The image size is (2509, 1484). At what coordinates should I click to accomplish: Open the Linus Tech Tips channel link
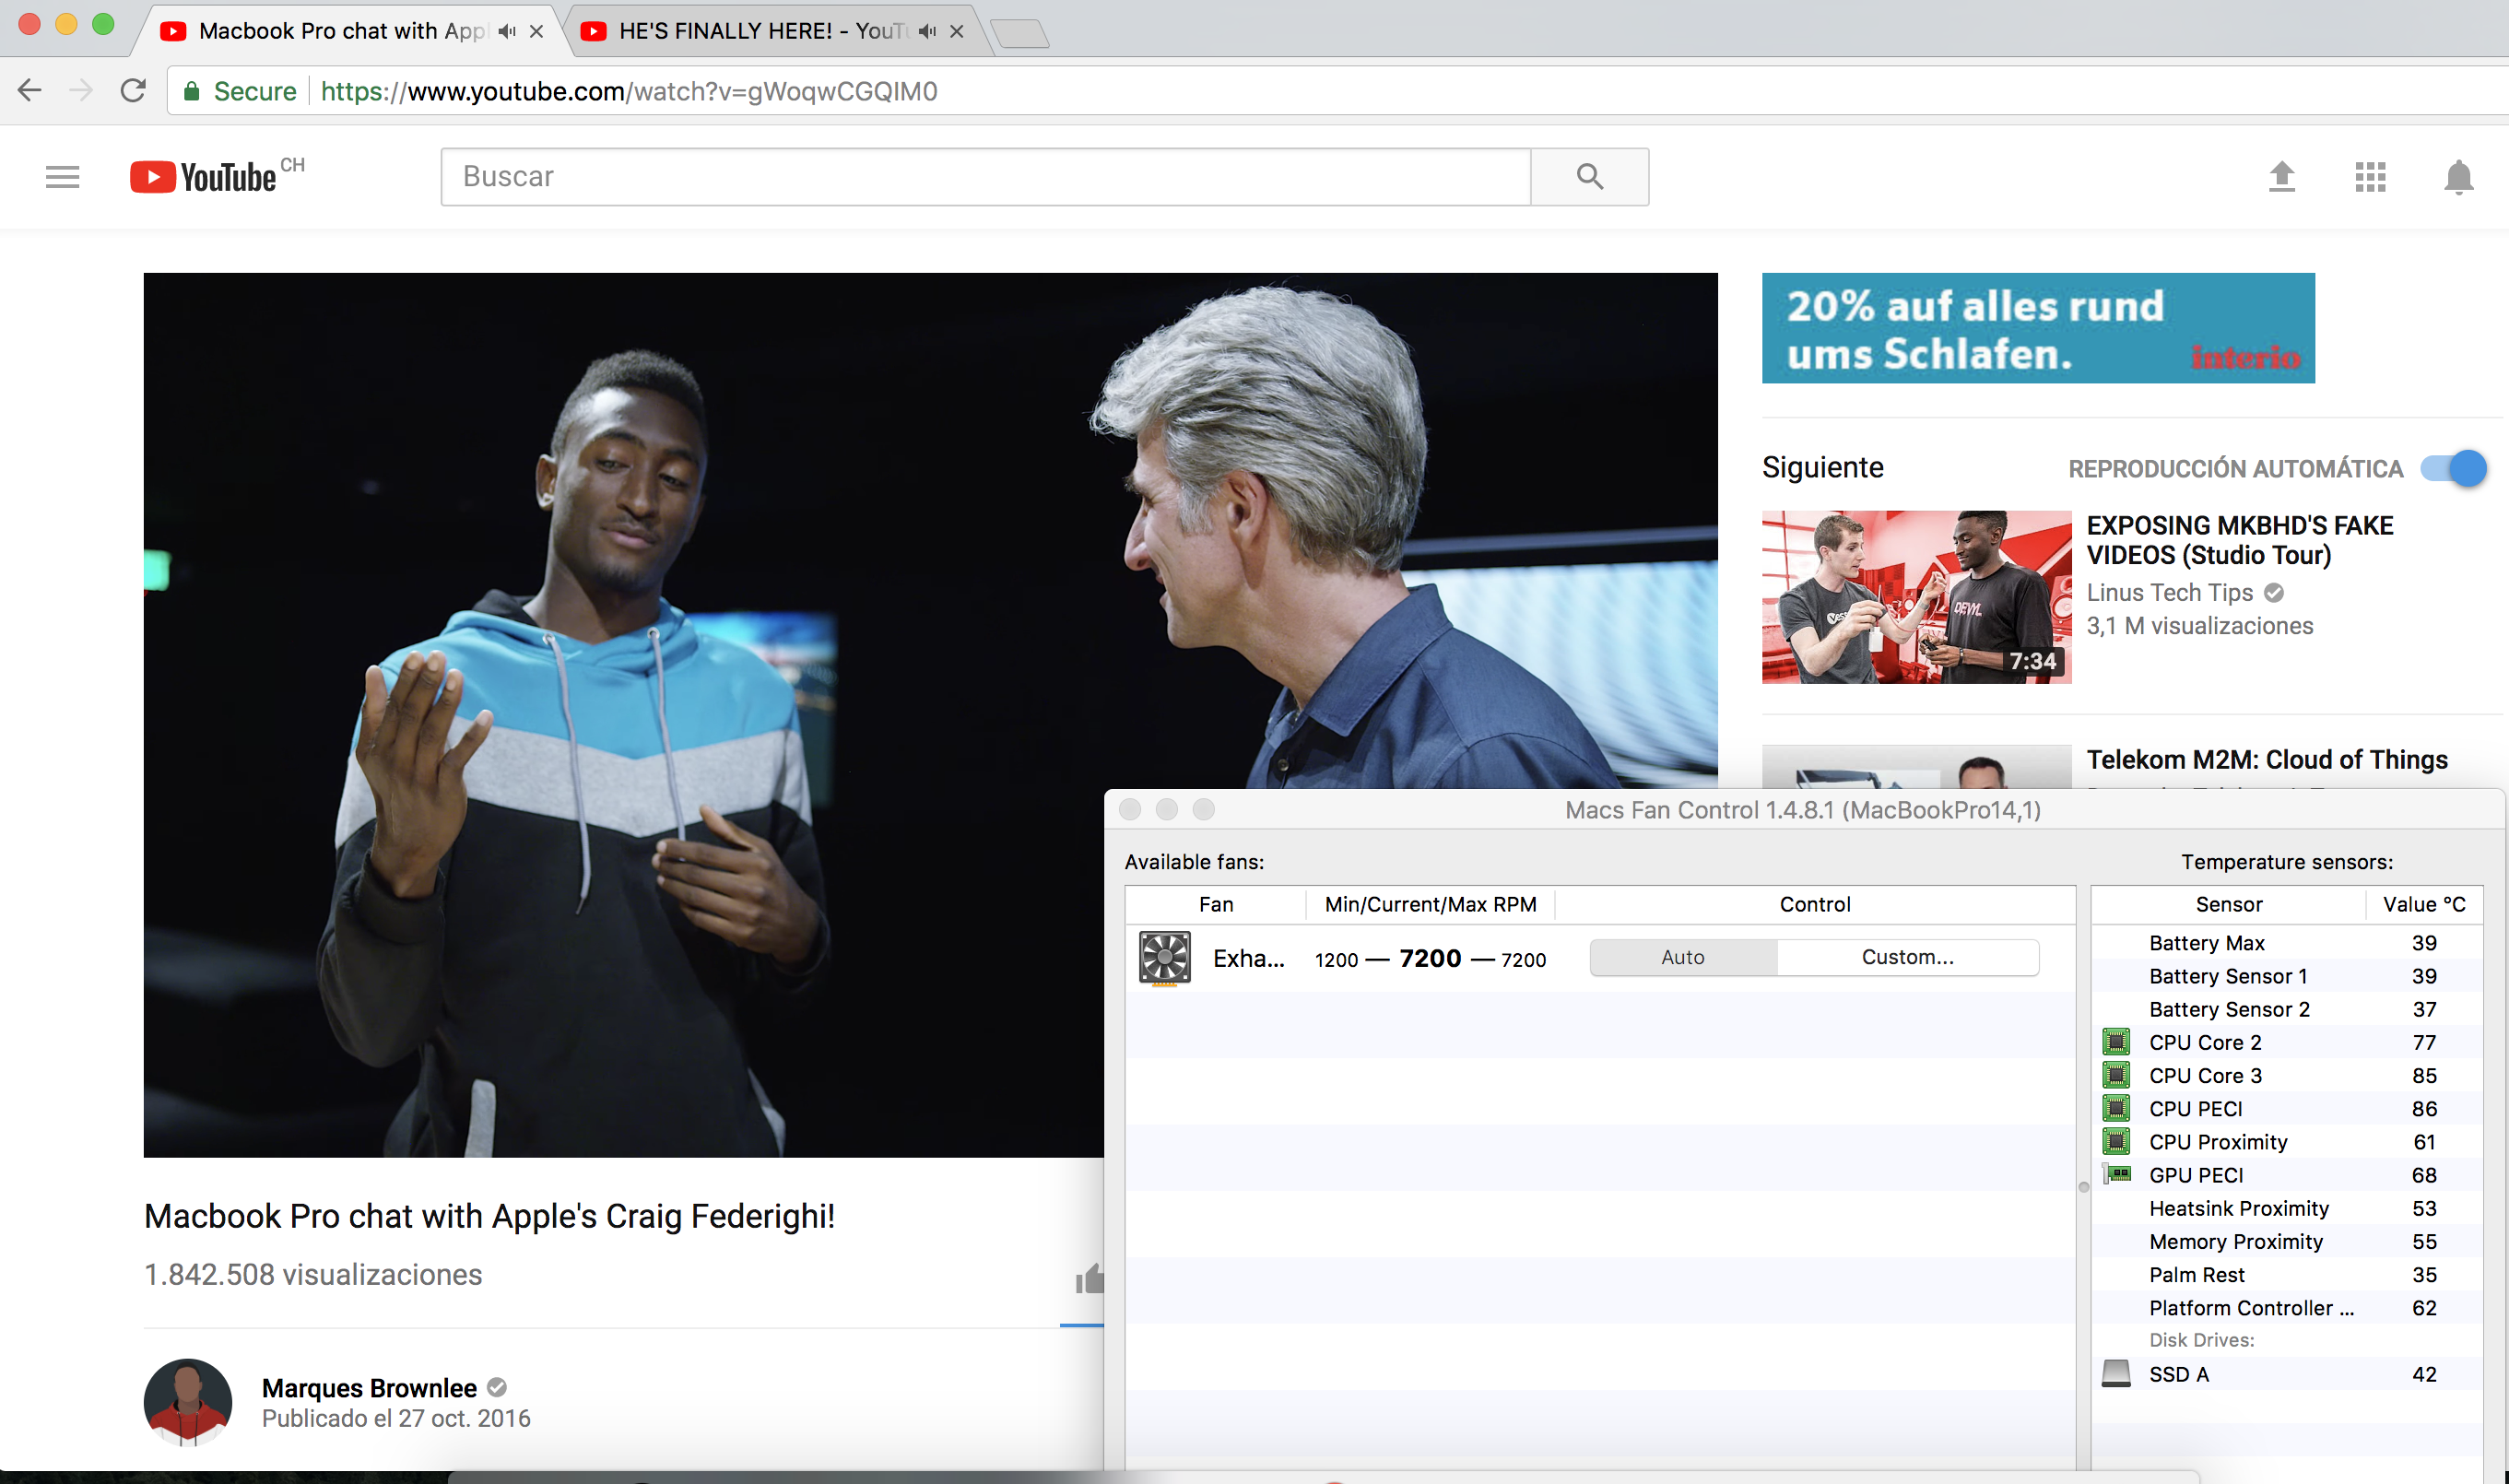click(x=2169, y=593)
